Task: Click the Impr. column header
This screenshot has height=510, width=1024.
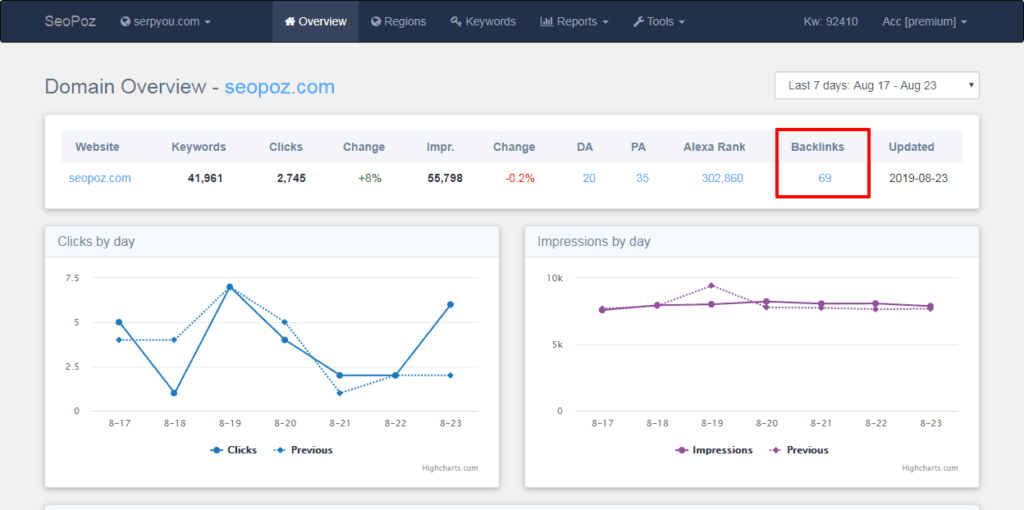Action: (x=440, y=147)
